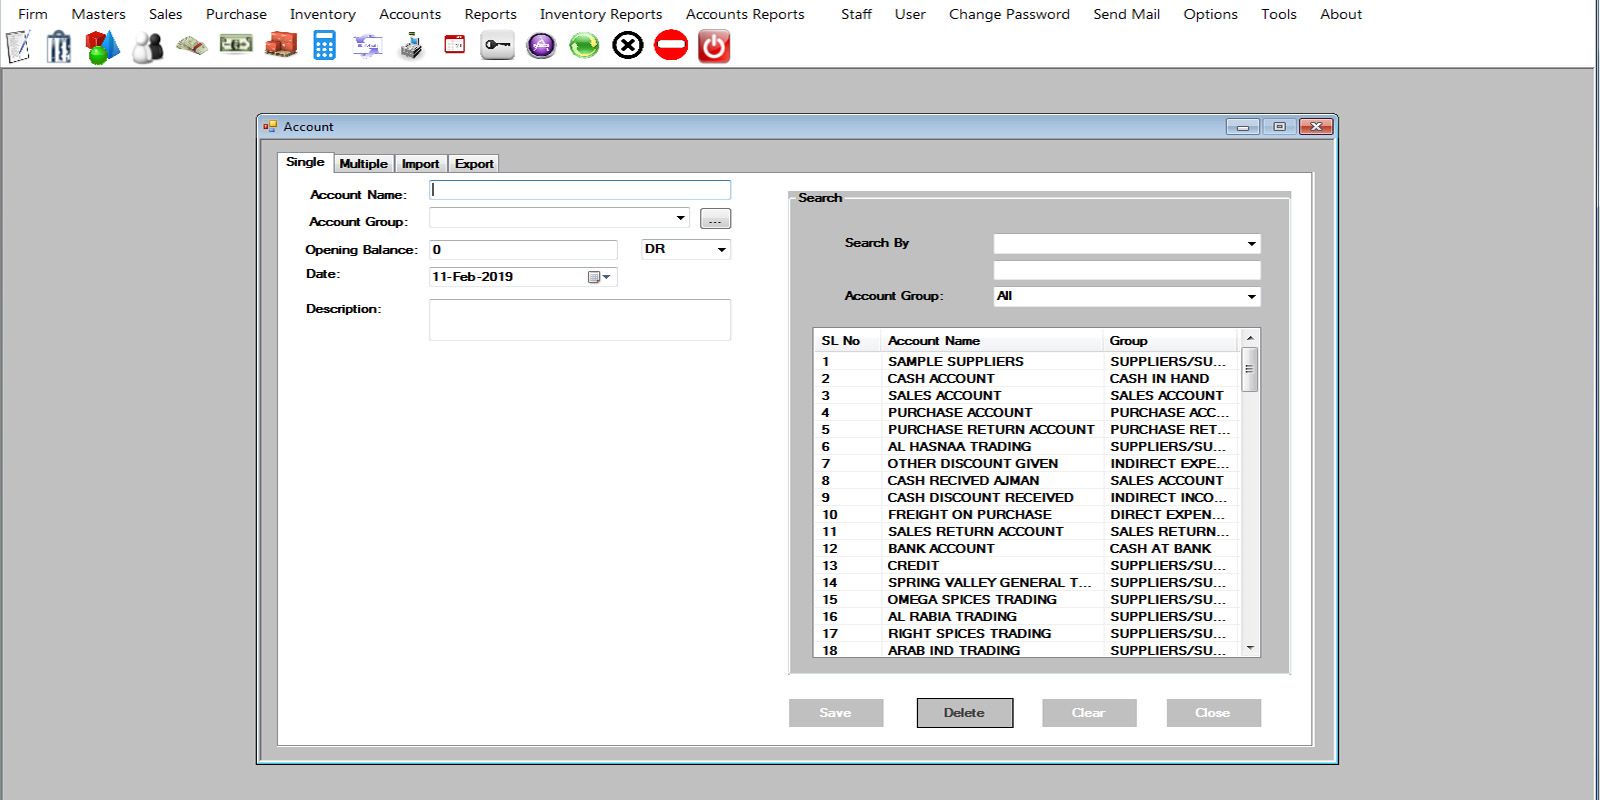This screenshot has height=800, width=1600.
Task: Select the SAMPLE SUPPLIERS row
Action: (x=1027, y=361)
